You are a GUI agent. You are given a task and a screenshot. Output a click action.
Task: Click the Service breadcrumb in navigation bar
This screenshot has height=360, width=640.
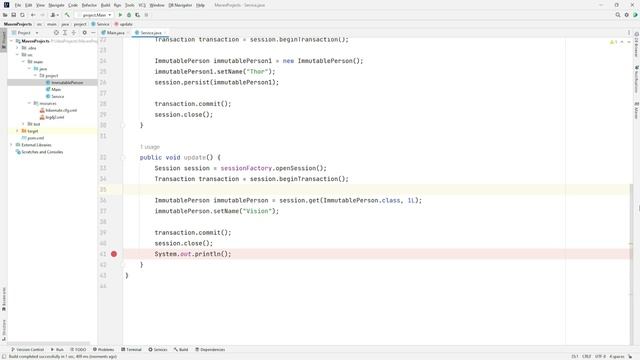[x=100, y=24]
